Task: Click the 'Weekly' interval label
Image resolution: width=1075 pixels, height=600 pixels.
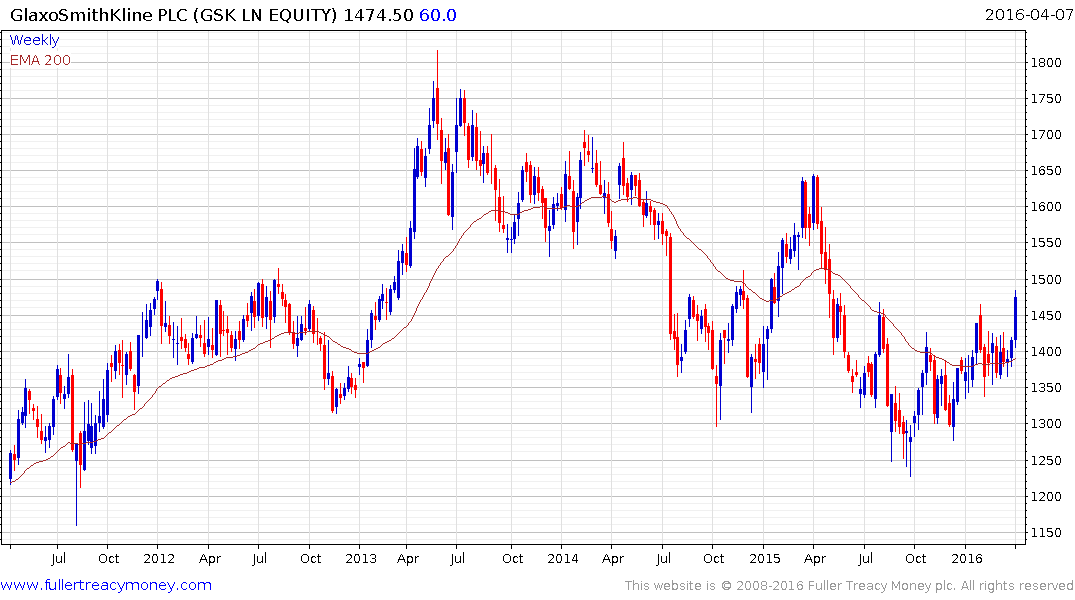Action: 34,40
